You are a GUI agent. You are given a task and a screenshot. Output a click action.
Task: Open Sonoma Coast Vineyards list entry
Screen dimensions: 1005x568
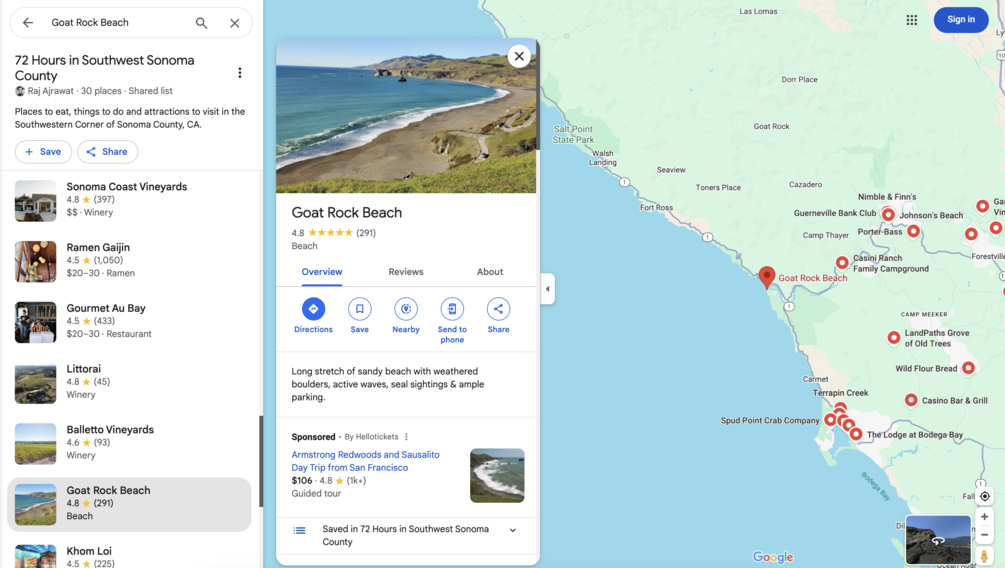(x=129, y=201)
